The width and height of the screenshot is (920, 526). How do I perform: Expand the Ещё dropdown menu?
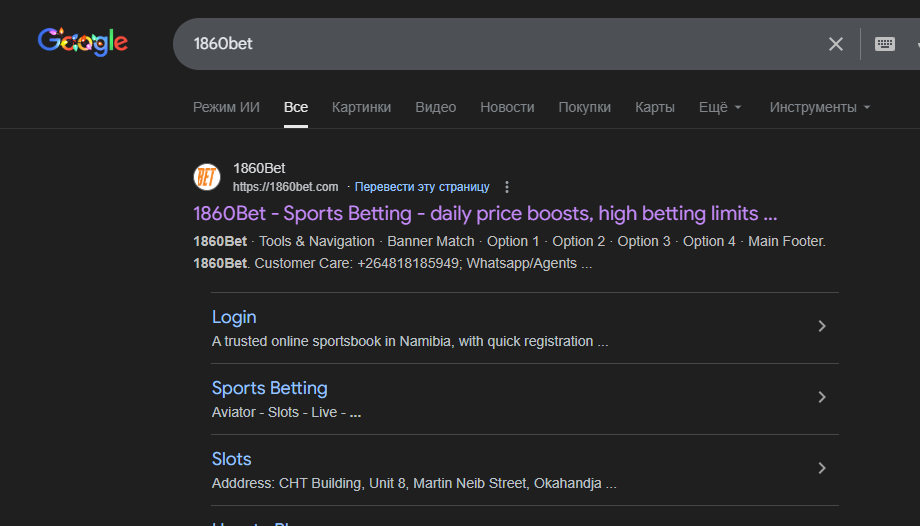[x=720, y=107]
